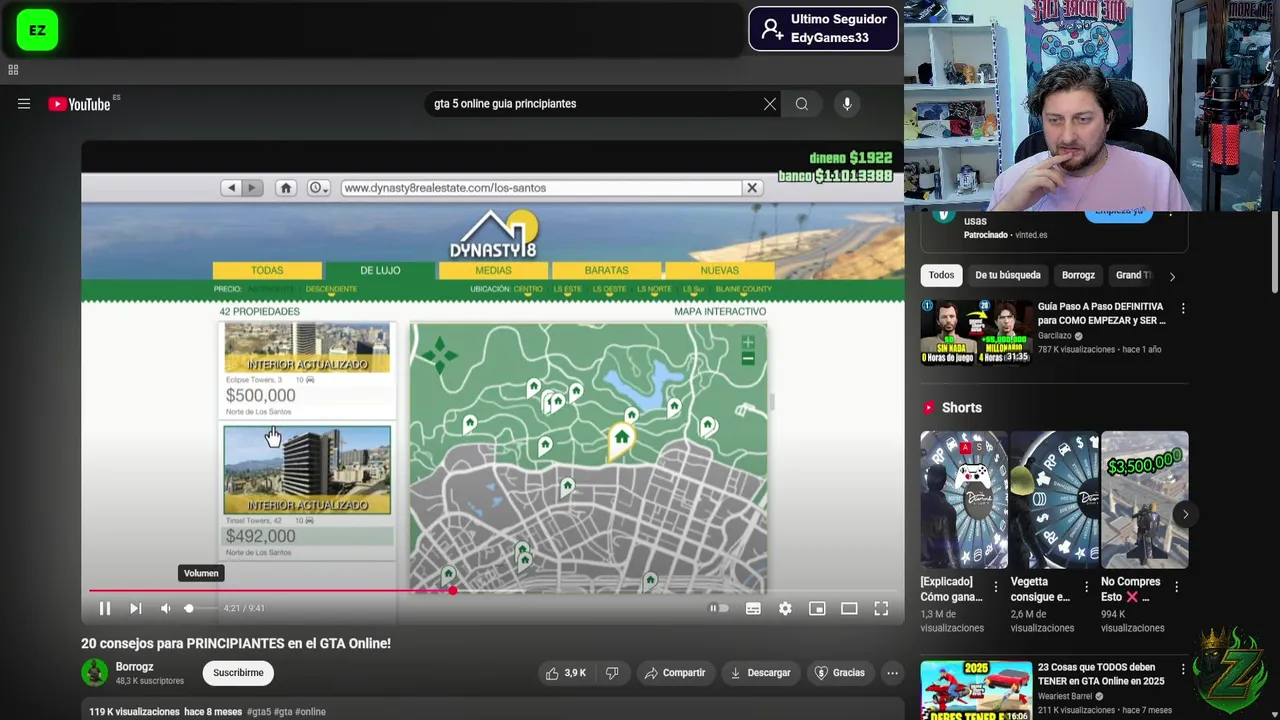Viewport: 1280px width, 720px height.
Task: Select the De tu búsqueda chip
Action: (1008, 275)
